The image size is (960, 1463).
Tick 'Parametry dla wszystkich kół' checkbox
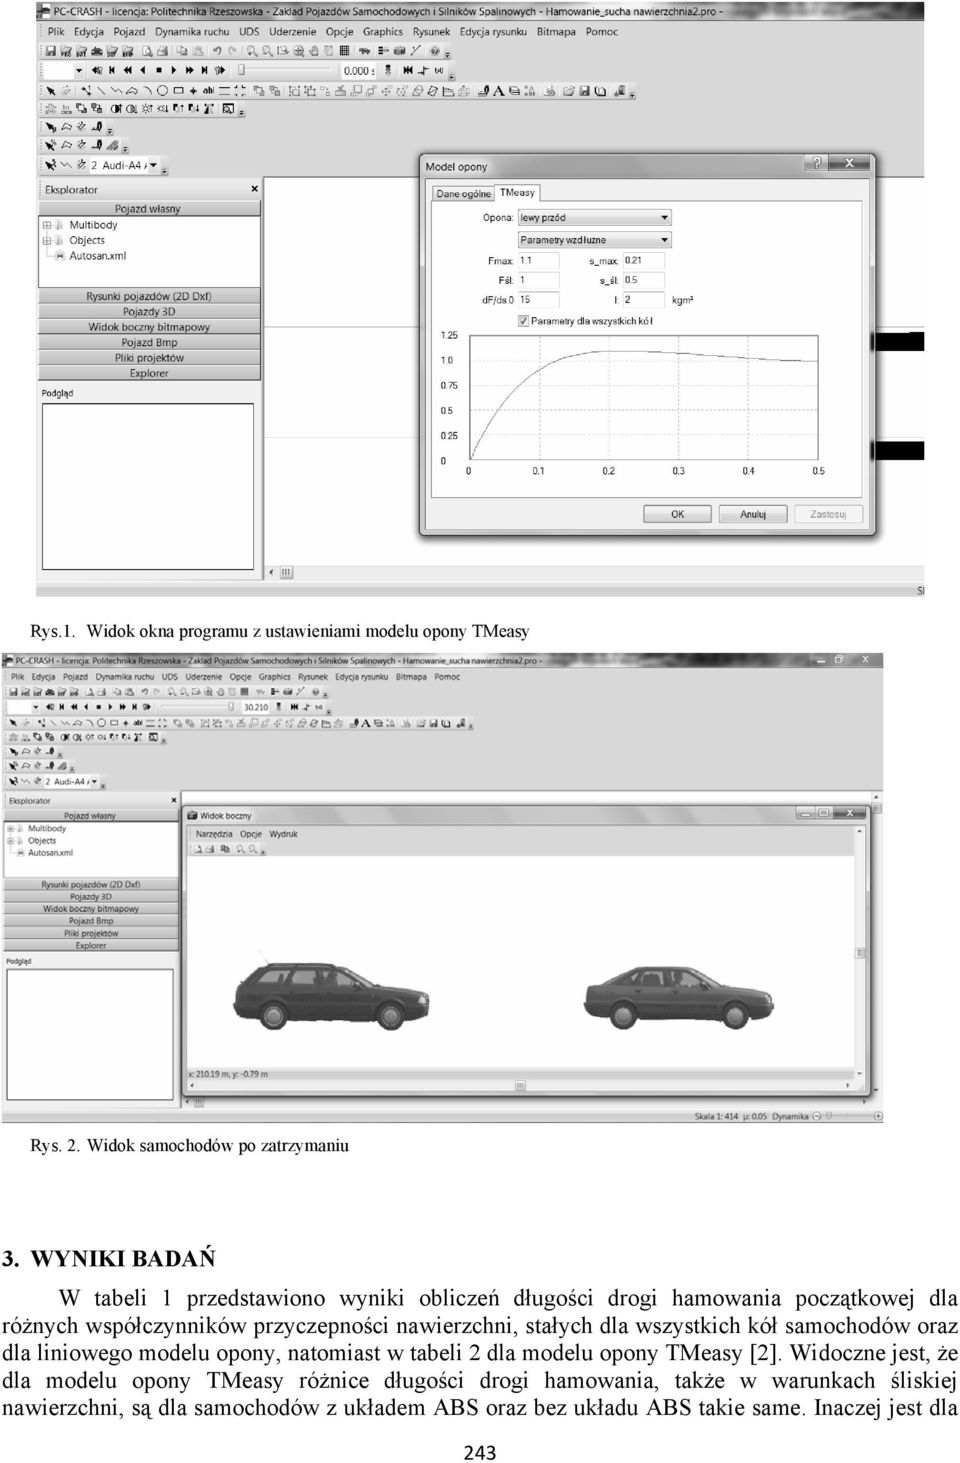coord(523,321)
